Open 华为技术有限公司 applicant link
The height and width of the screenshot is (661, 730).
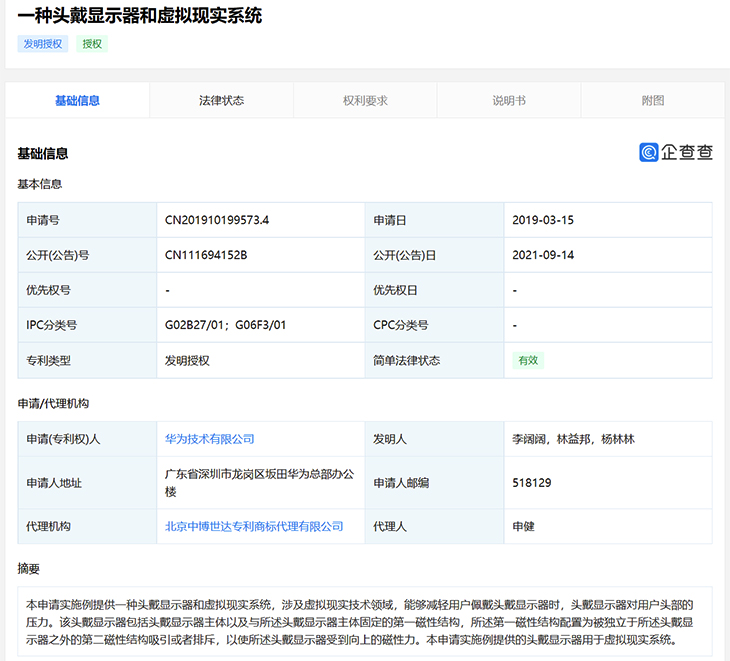210,439
